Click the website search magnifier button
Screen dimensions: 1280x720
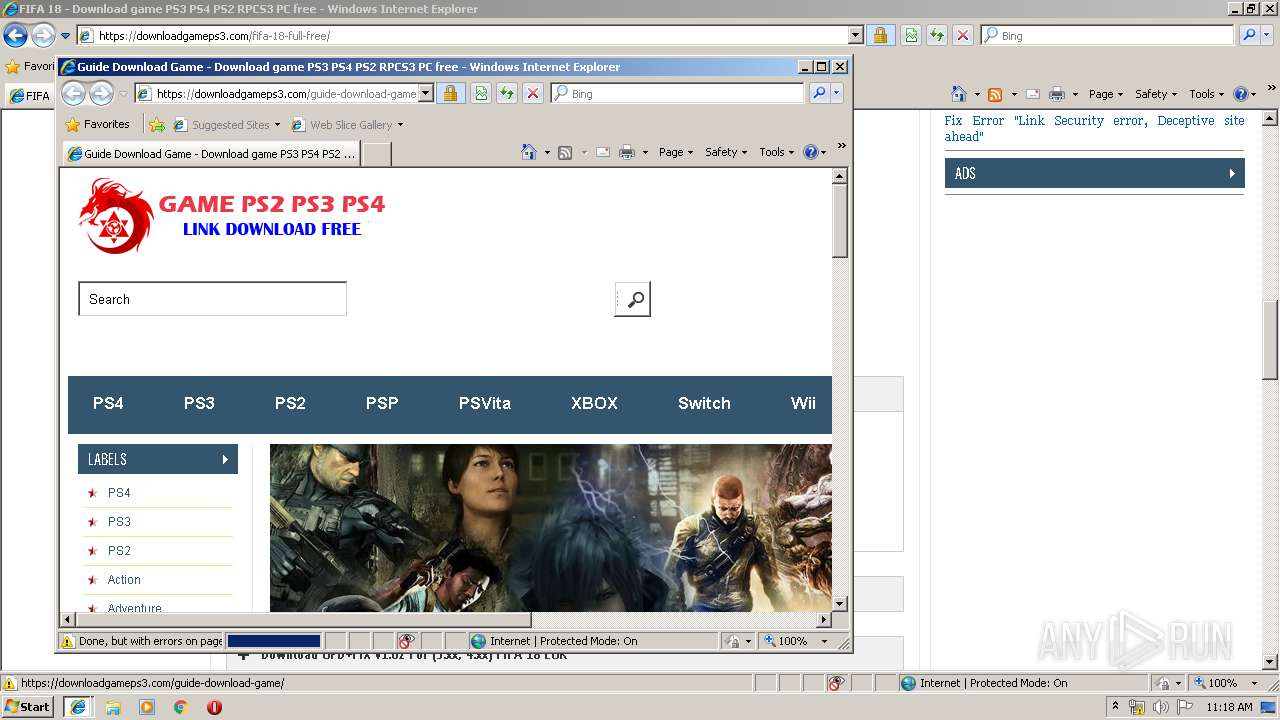(632, 299)
